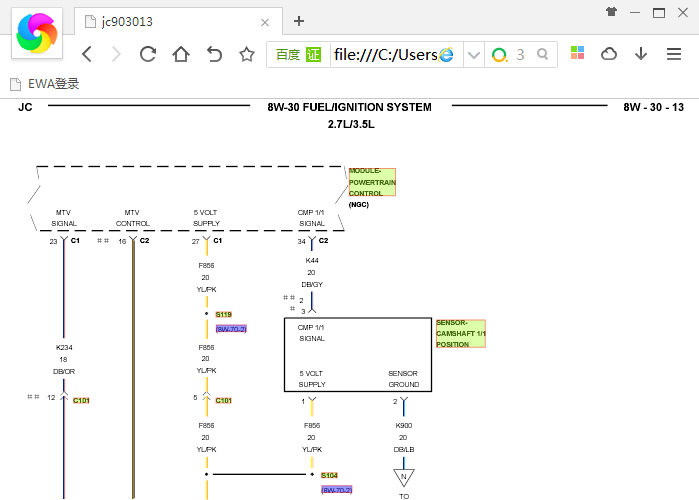Open the EWA登录 bookmark
This screenshot has width=699, height=500.
pos(45,84)
